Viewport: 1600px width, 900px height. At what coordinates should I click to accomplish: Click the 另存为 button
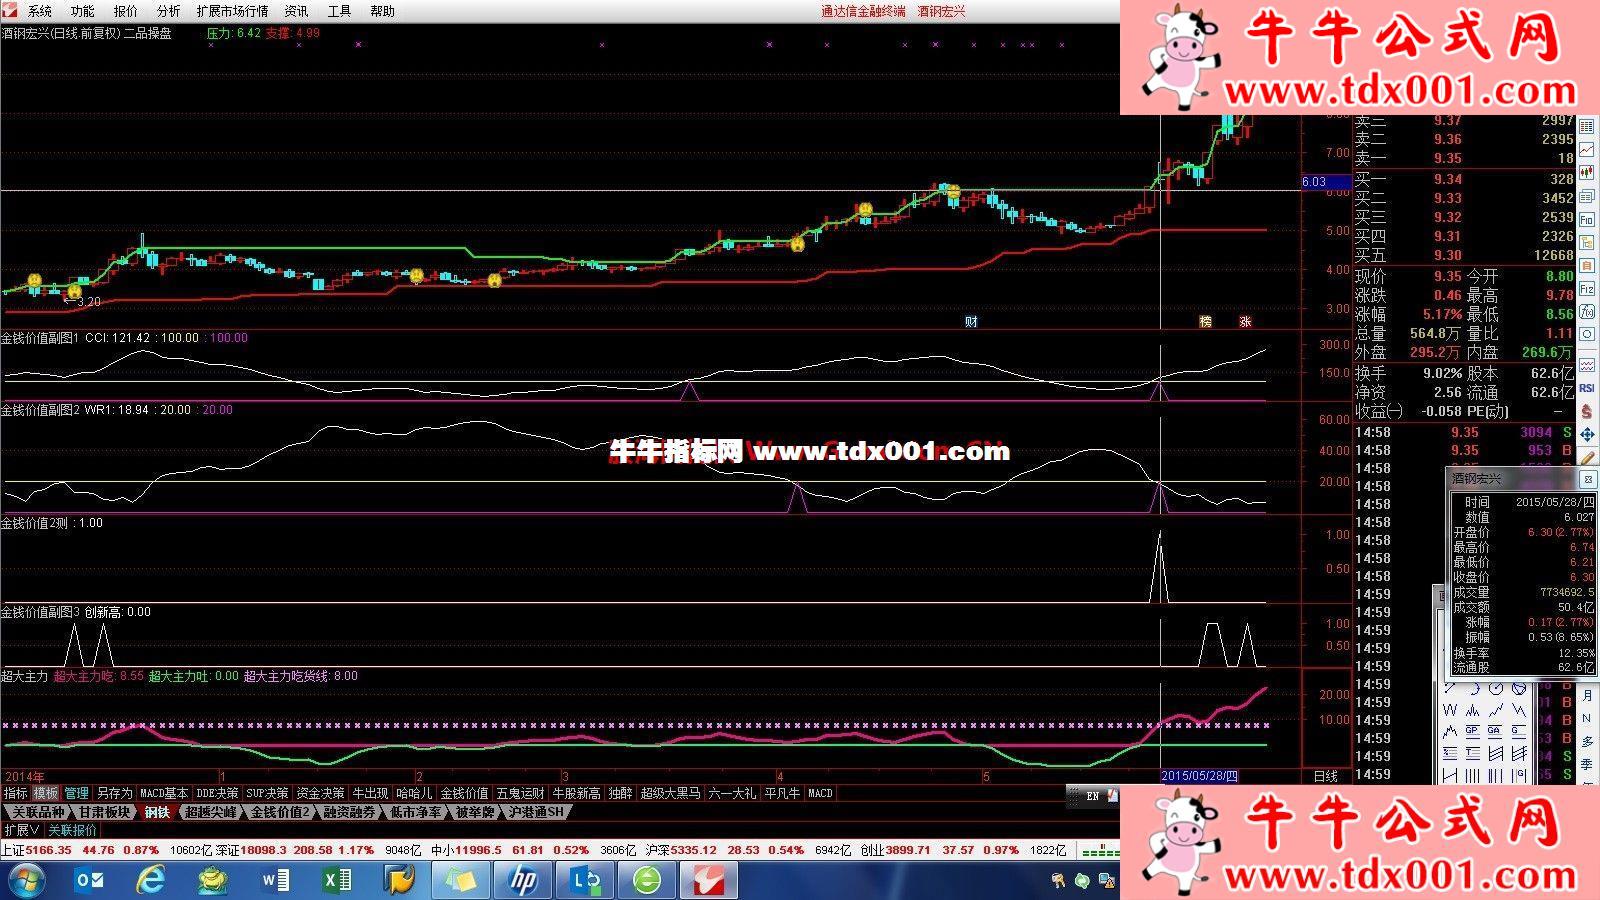[x=114, y=793]
